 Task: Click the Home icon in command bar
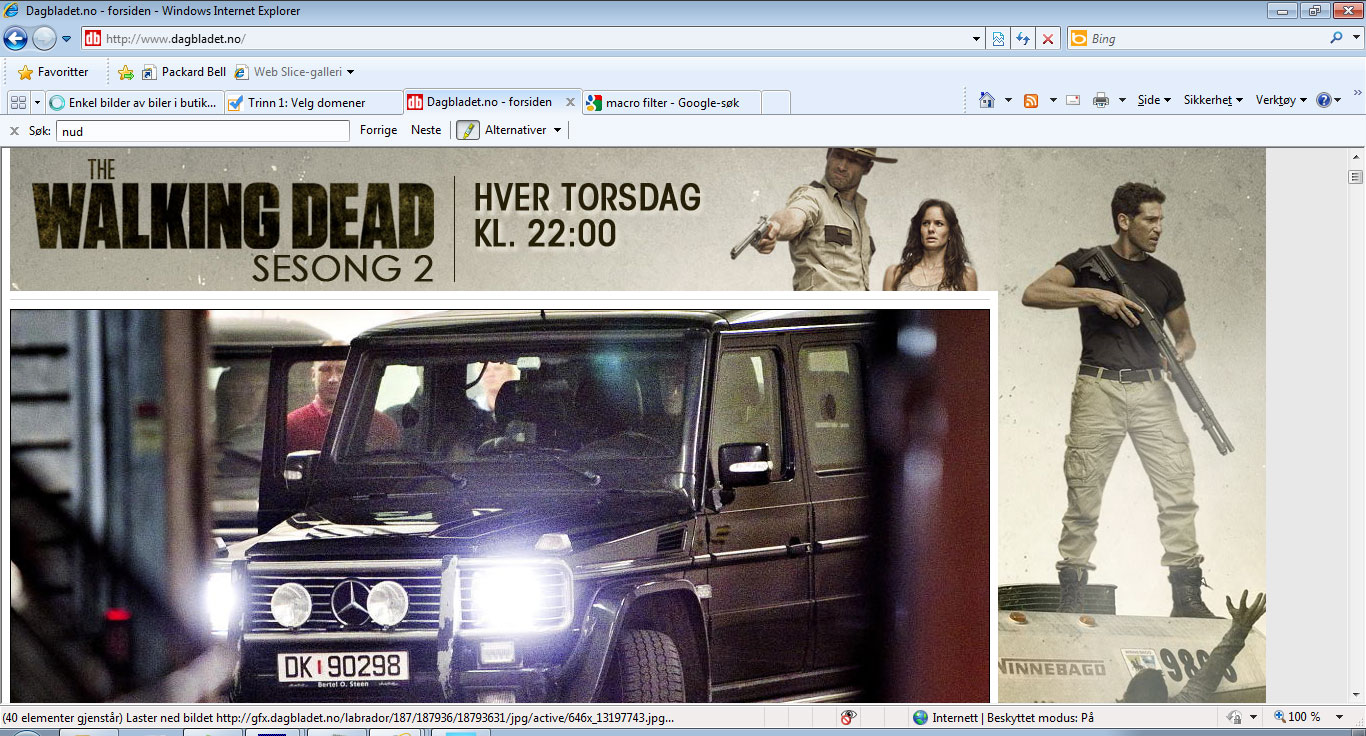[987, 100]
